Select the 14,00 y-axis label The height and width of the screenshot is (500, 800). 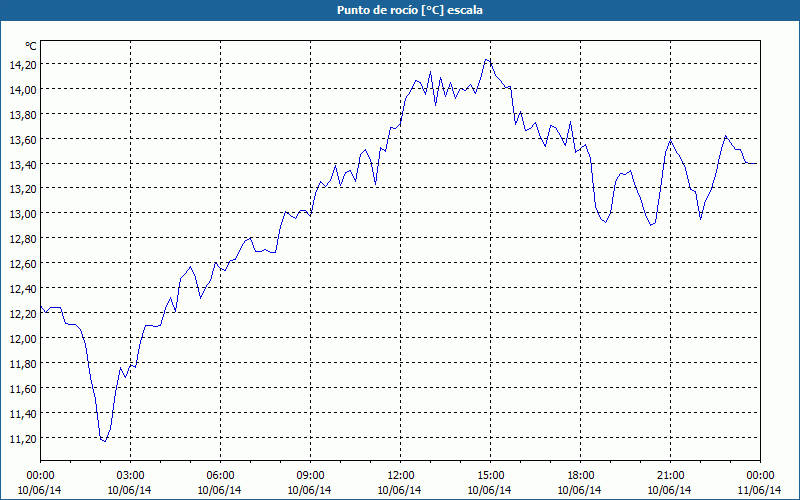23,89
